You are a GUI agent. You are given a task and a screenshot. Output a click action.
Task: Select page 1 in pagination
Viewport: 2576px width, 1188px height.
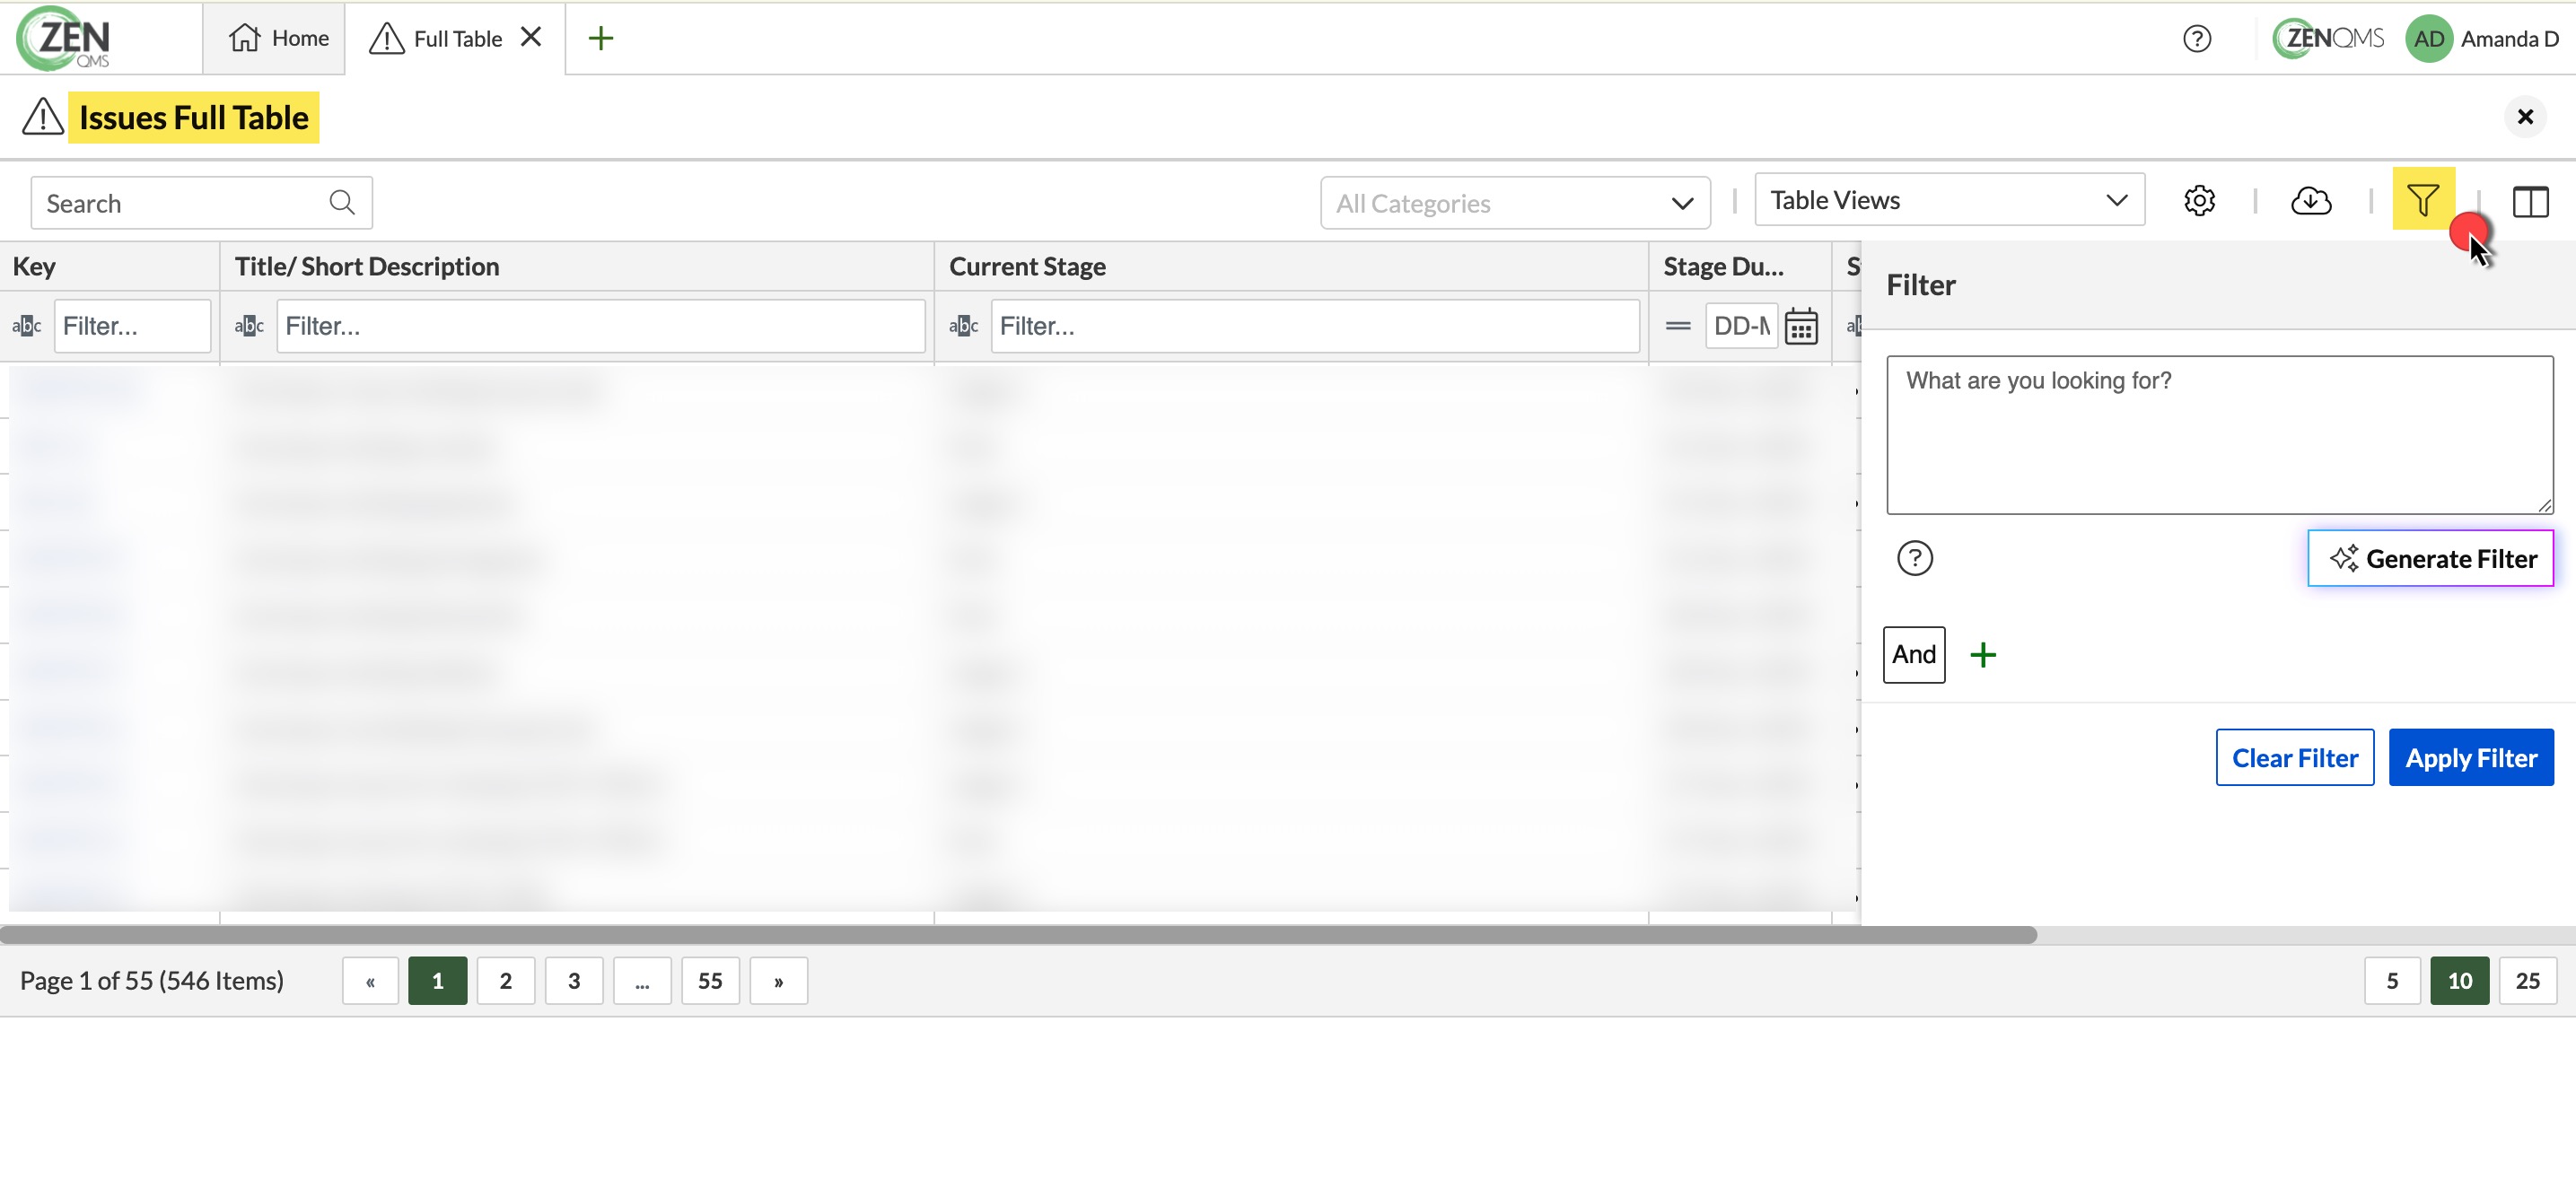(437, 981)
